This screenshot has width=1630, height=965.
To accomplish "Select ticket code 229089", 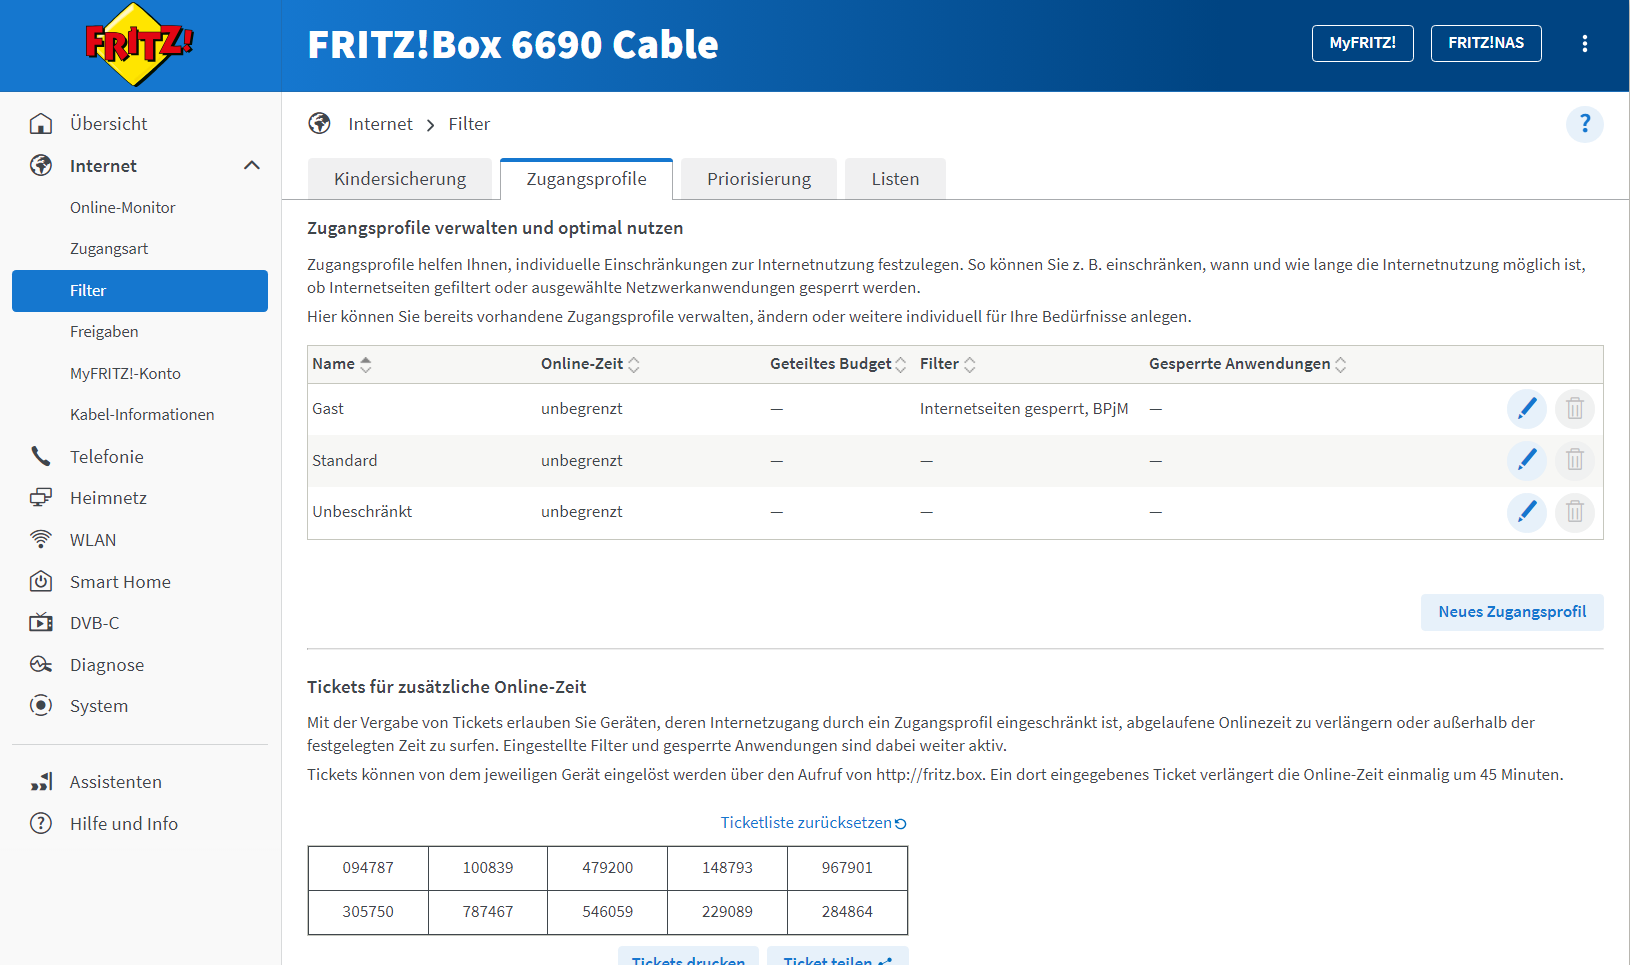I will [727, 912].
